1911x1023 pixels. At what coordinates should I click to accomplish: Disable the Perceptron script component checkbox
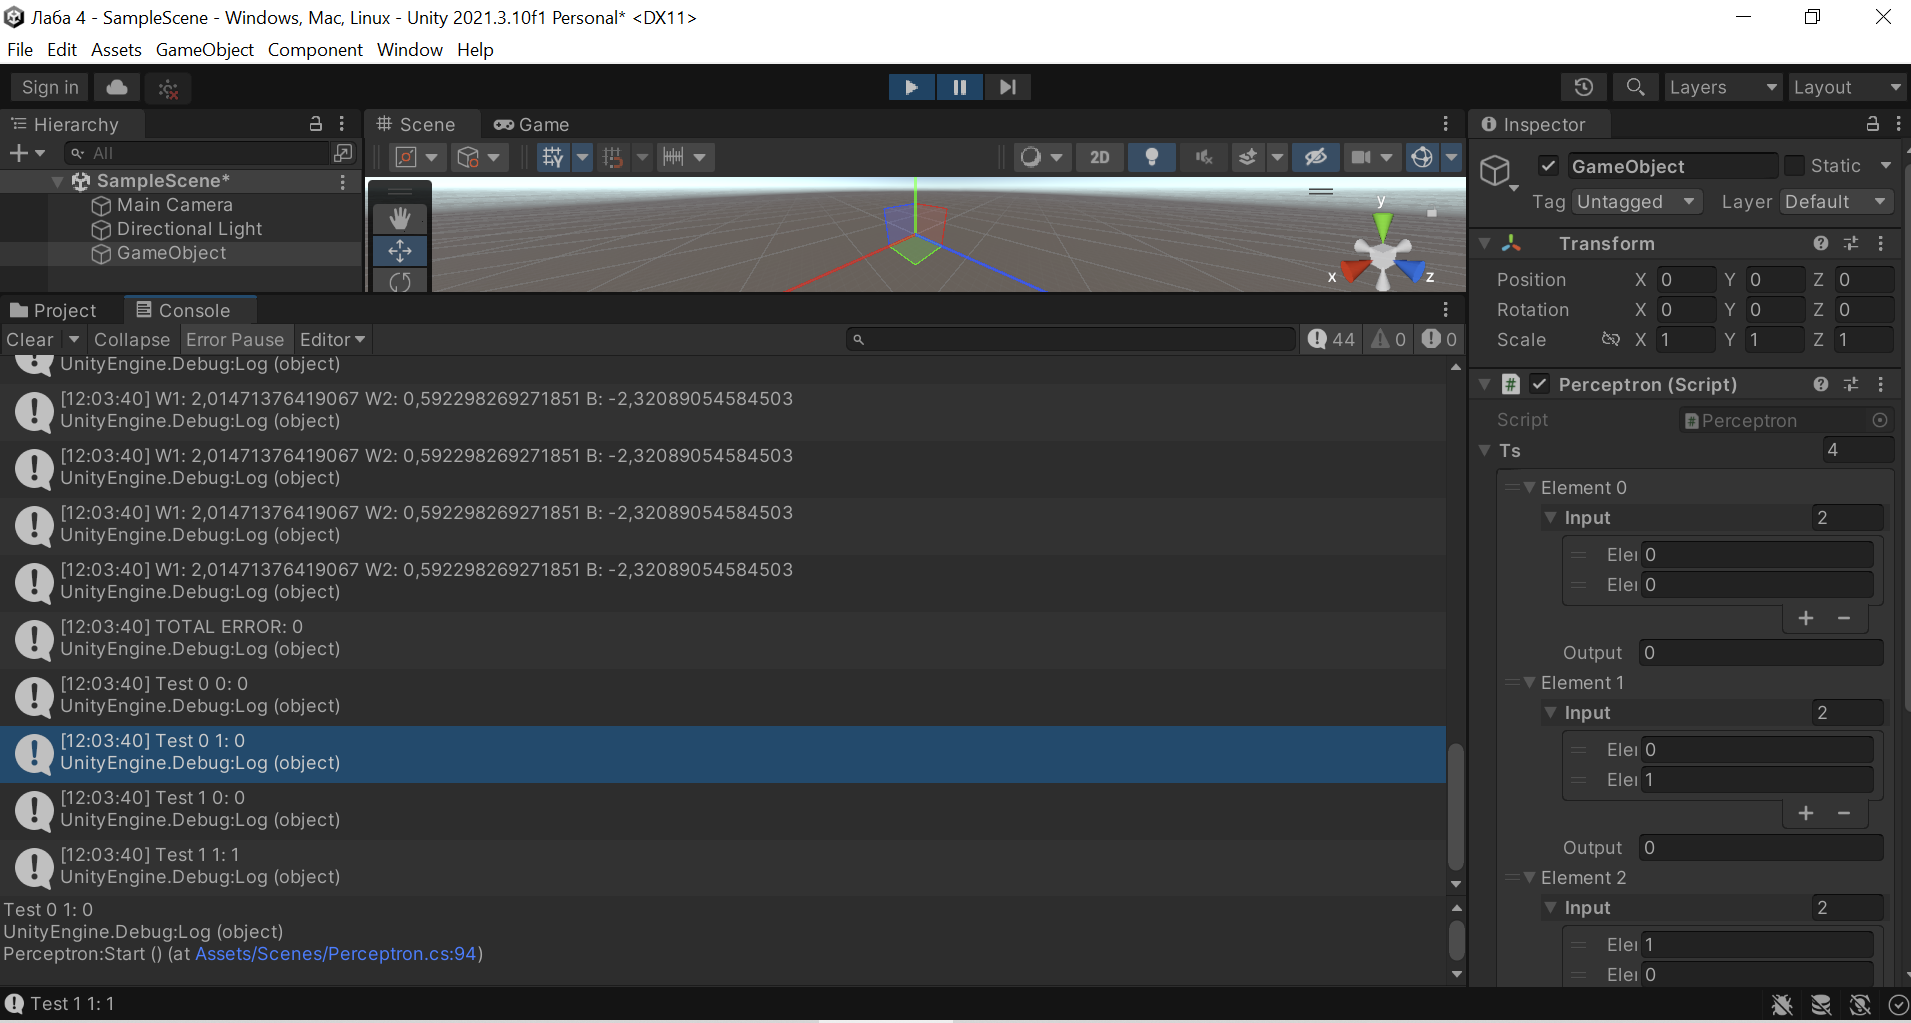1539,384
